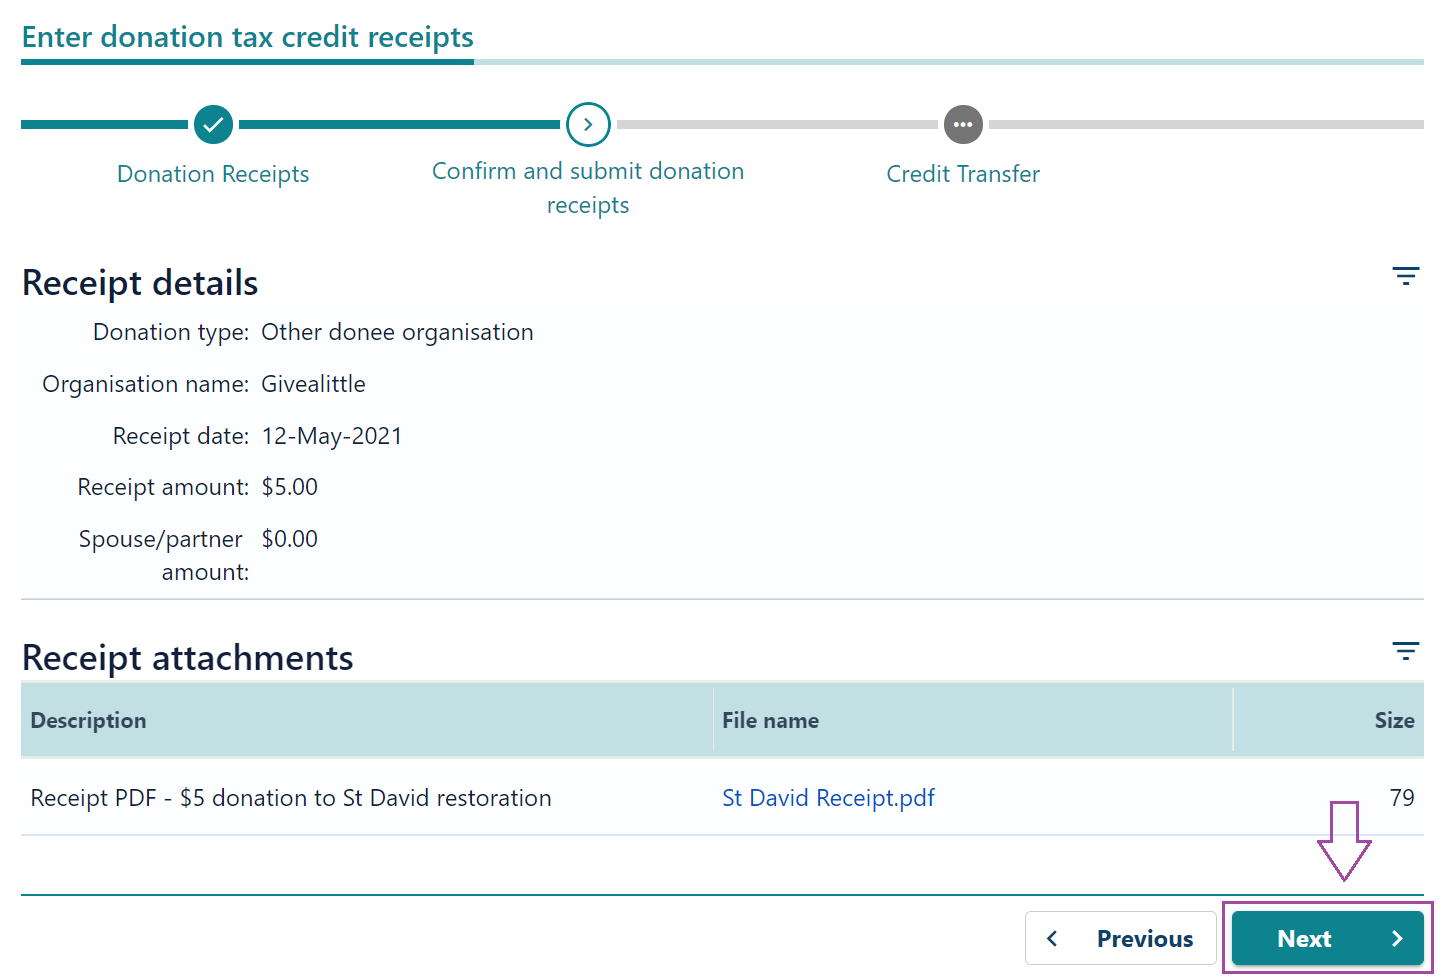Click the right chevron on Next button

pos(1397,938)
